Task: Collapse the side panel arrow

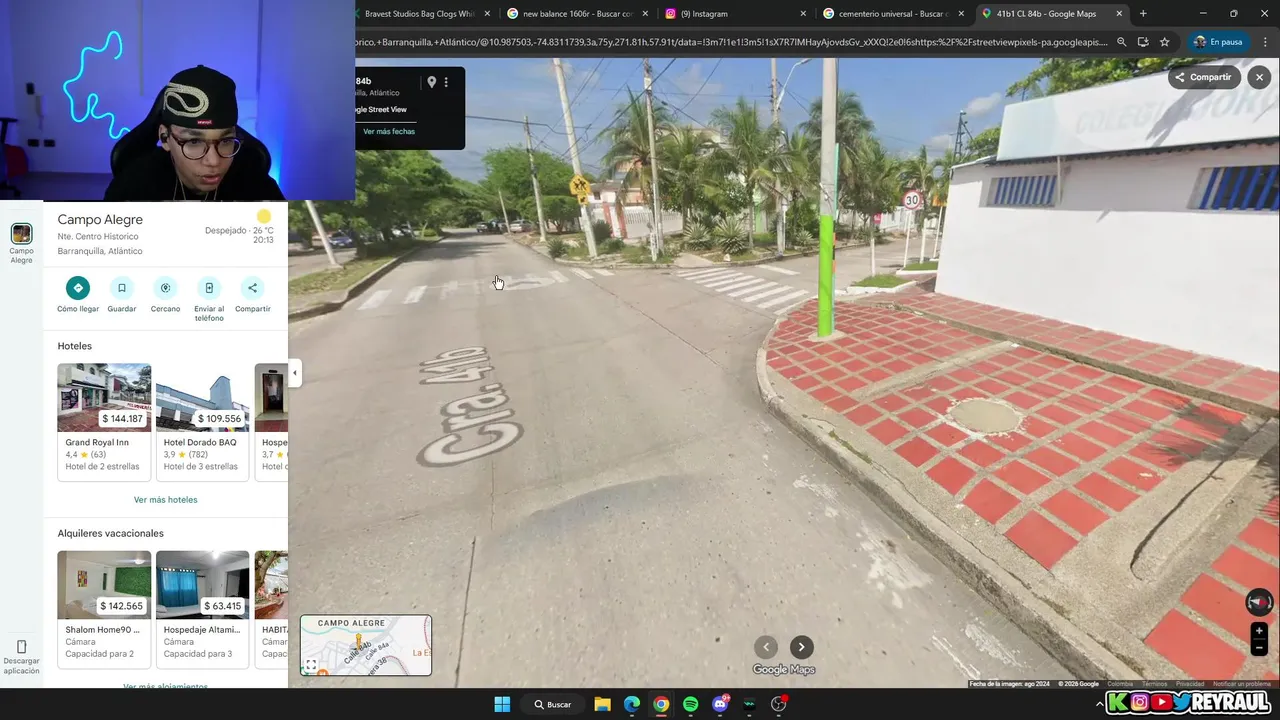Action: [x=294, y=373]
